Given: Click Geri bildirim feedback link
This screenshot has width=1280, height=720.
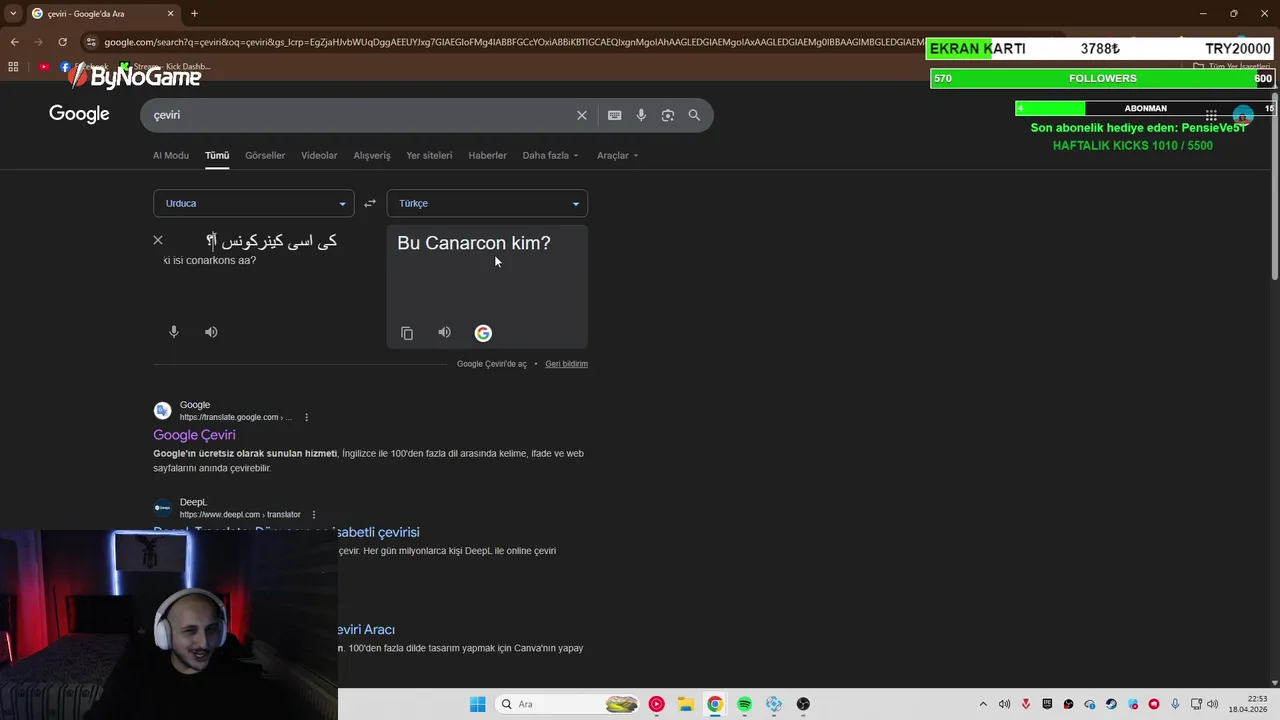Looking at the screenshot, I should point(566,364).
